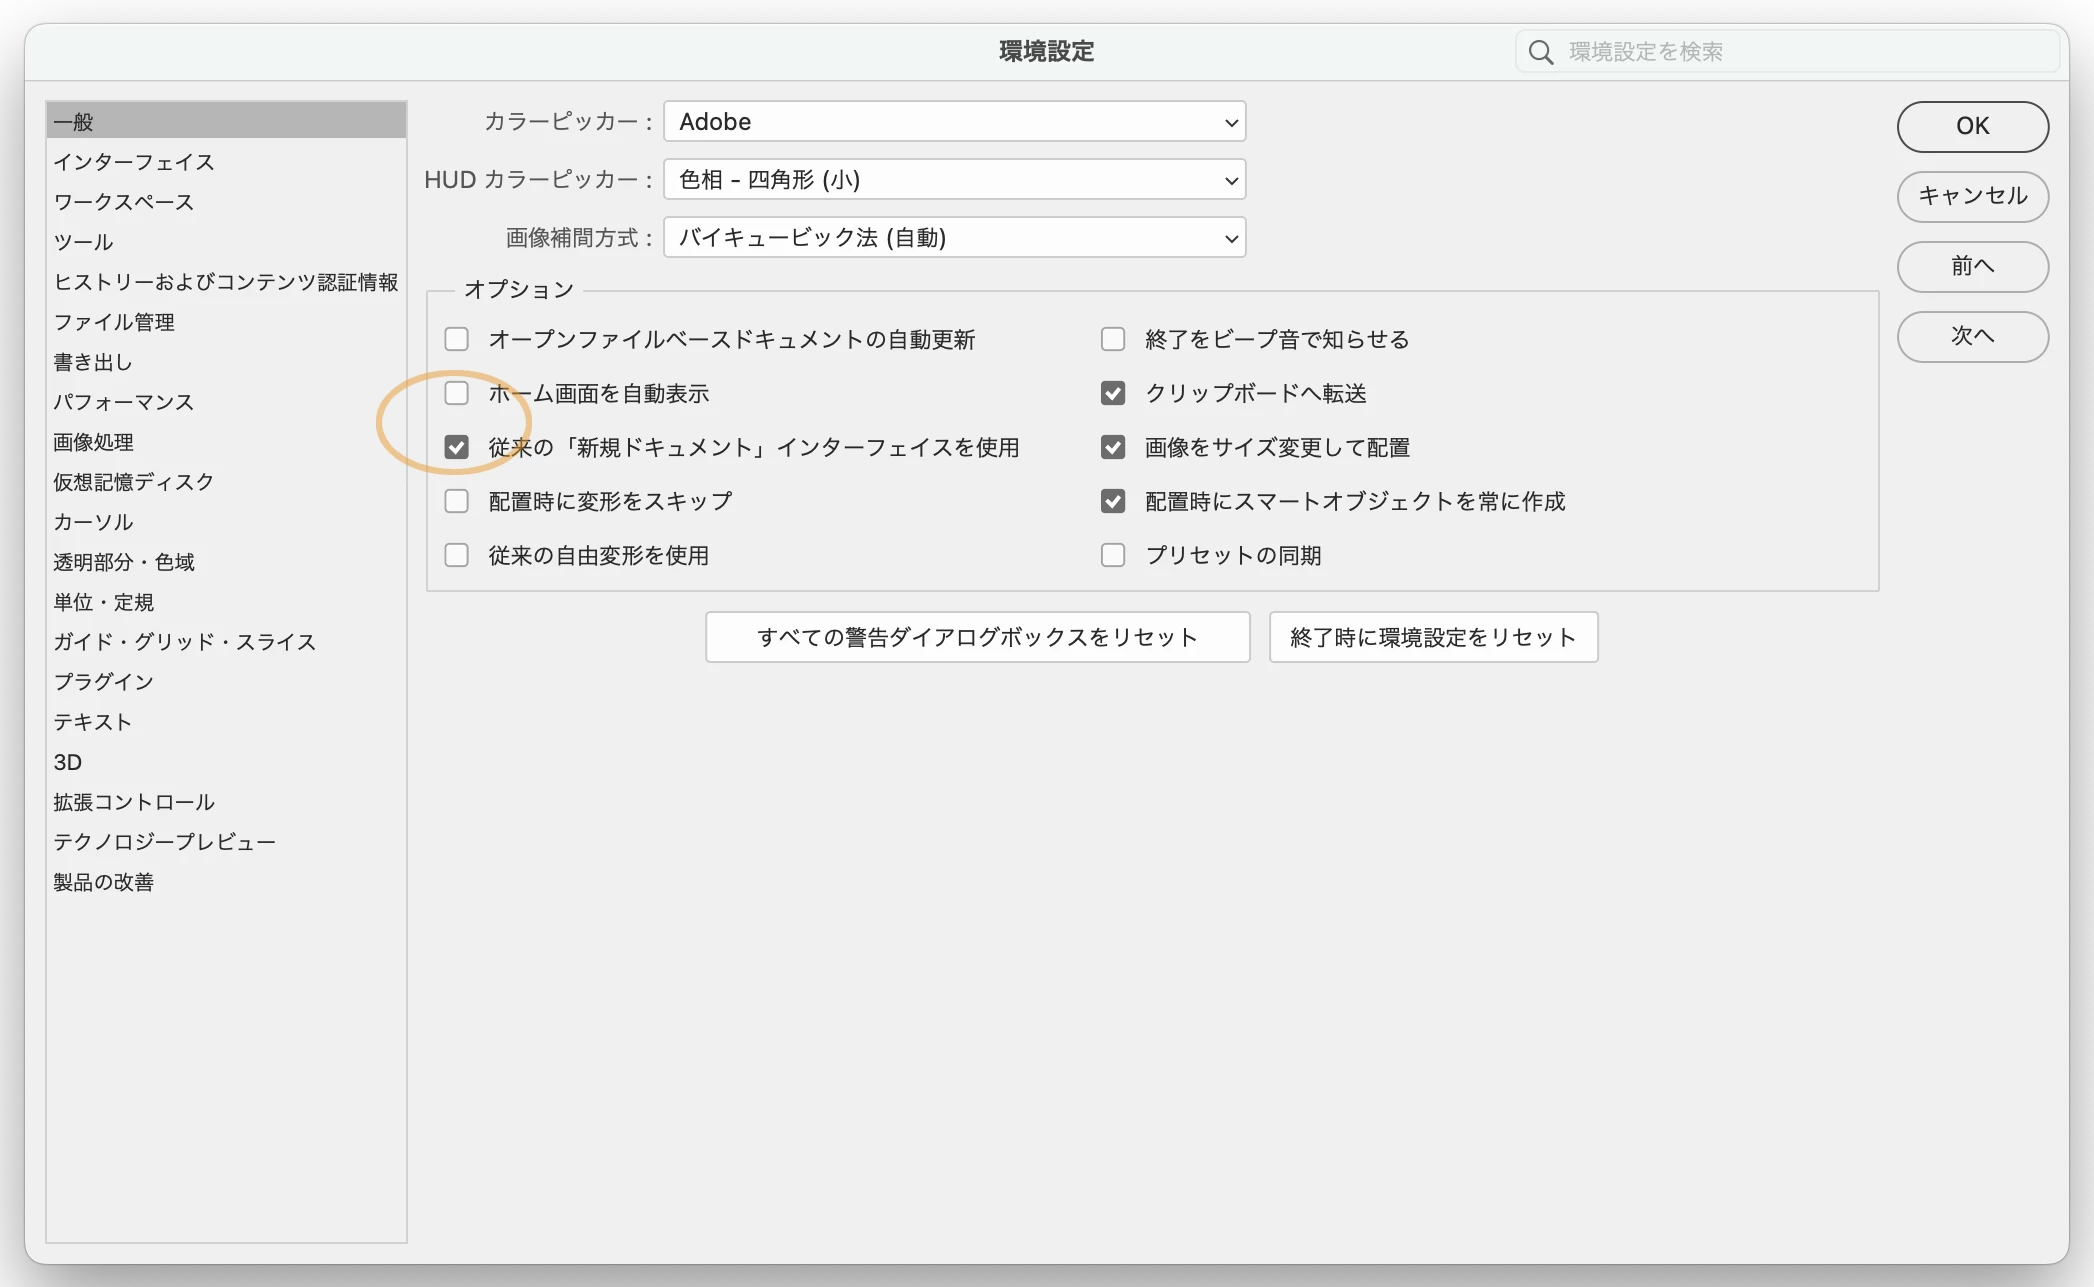Viewport: 2094px width, 1287px height.
Task: Enable プリセットの同期 option
Action: [x=1113, y=555]
